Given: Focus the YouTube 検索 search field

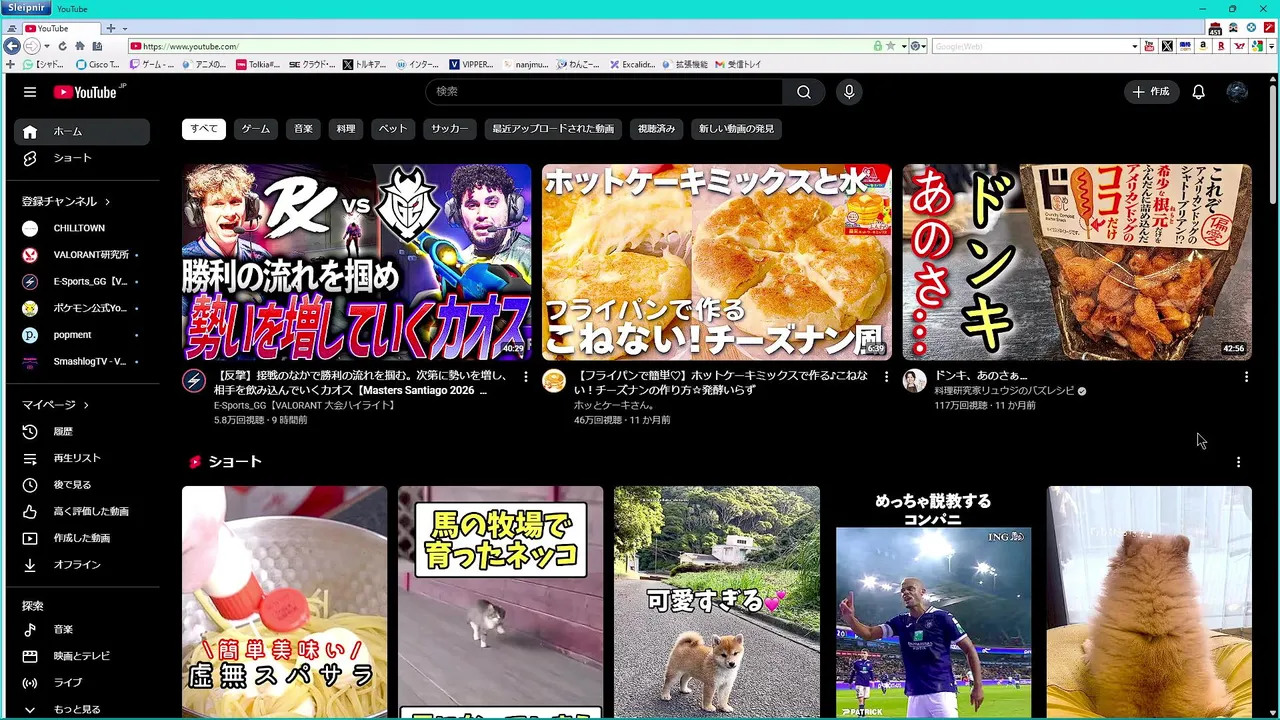Looking at the screenshot, I should [x=604, y=92].
